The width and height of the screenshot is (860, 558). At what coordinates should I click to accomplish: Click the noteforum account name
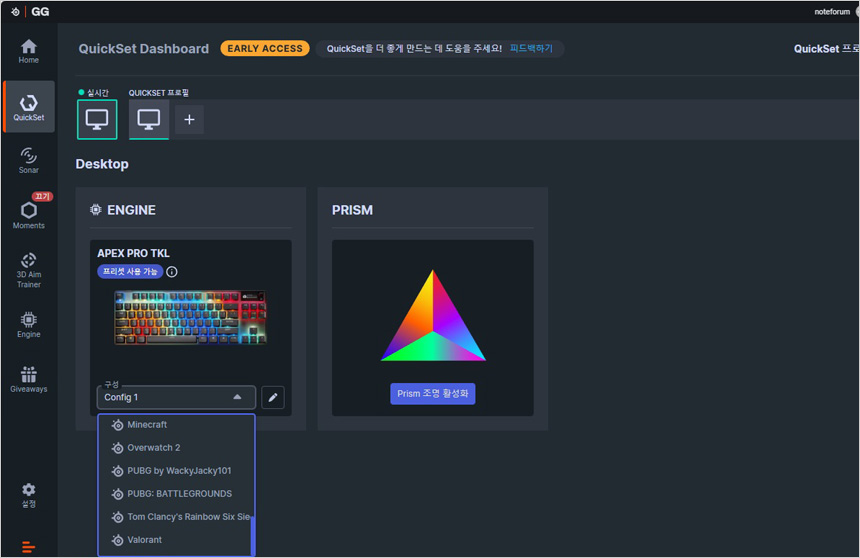pyautogui.click(x=831, y=12)
